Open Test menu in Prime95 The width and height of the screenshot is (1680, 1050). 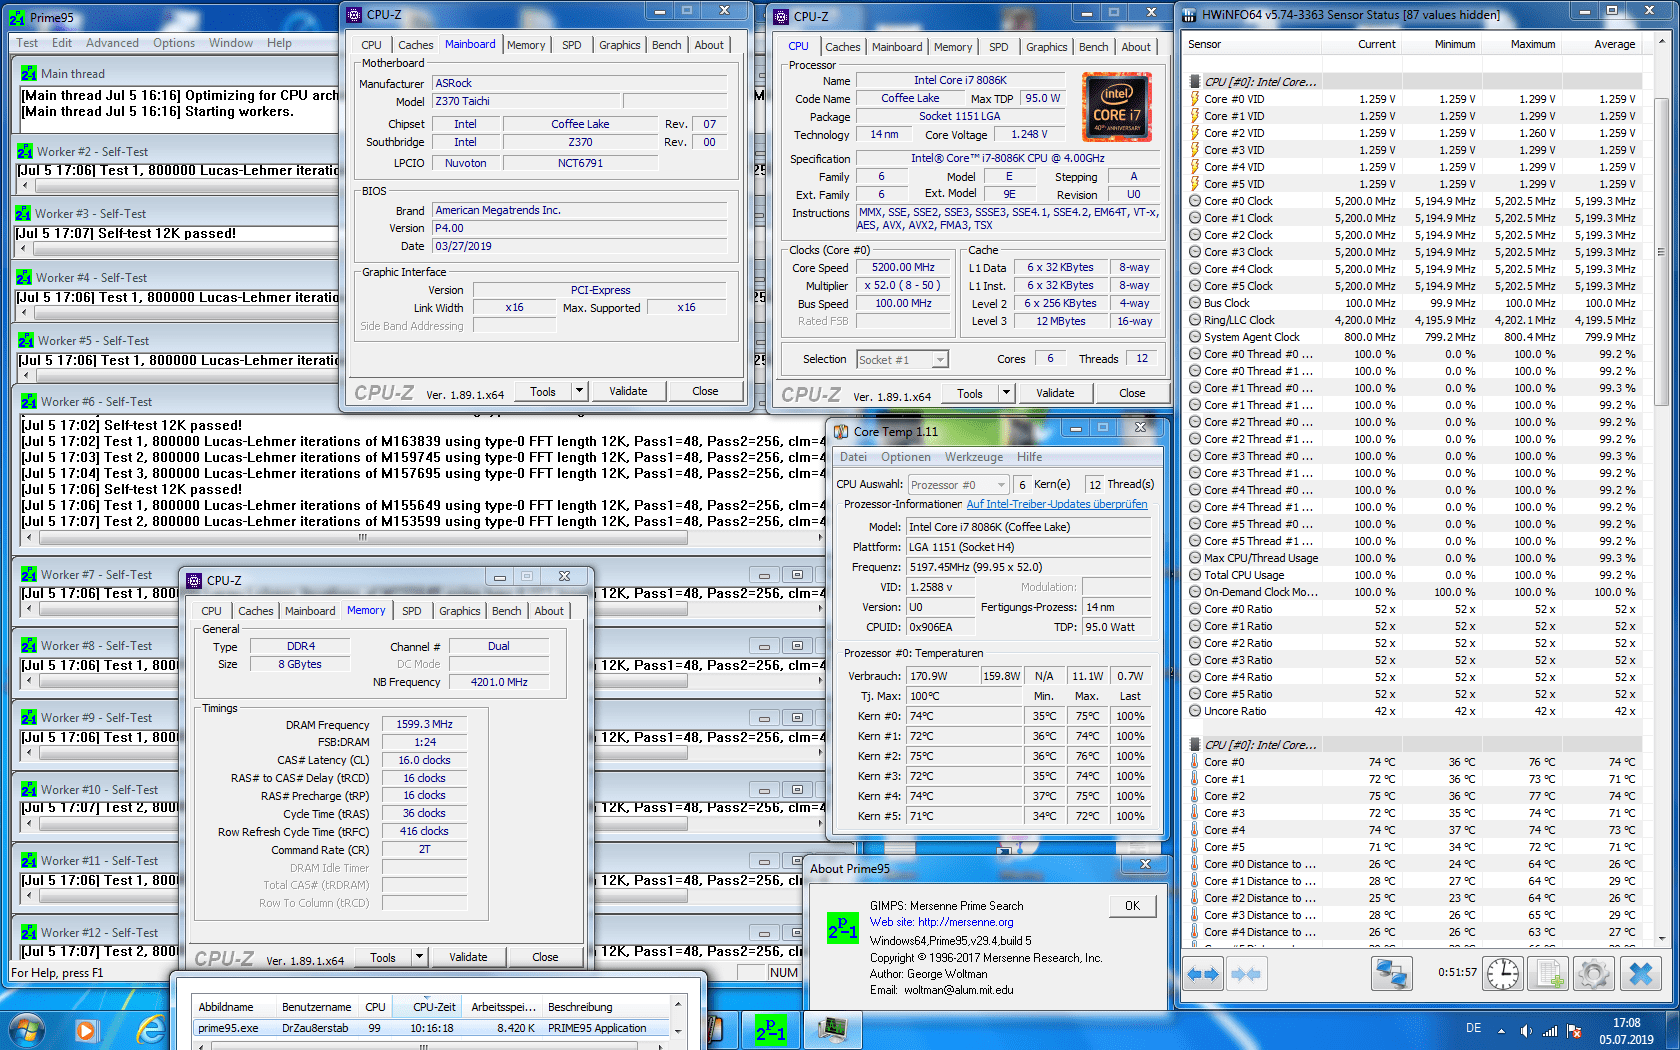[27, 43]
